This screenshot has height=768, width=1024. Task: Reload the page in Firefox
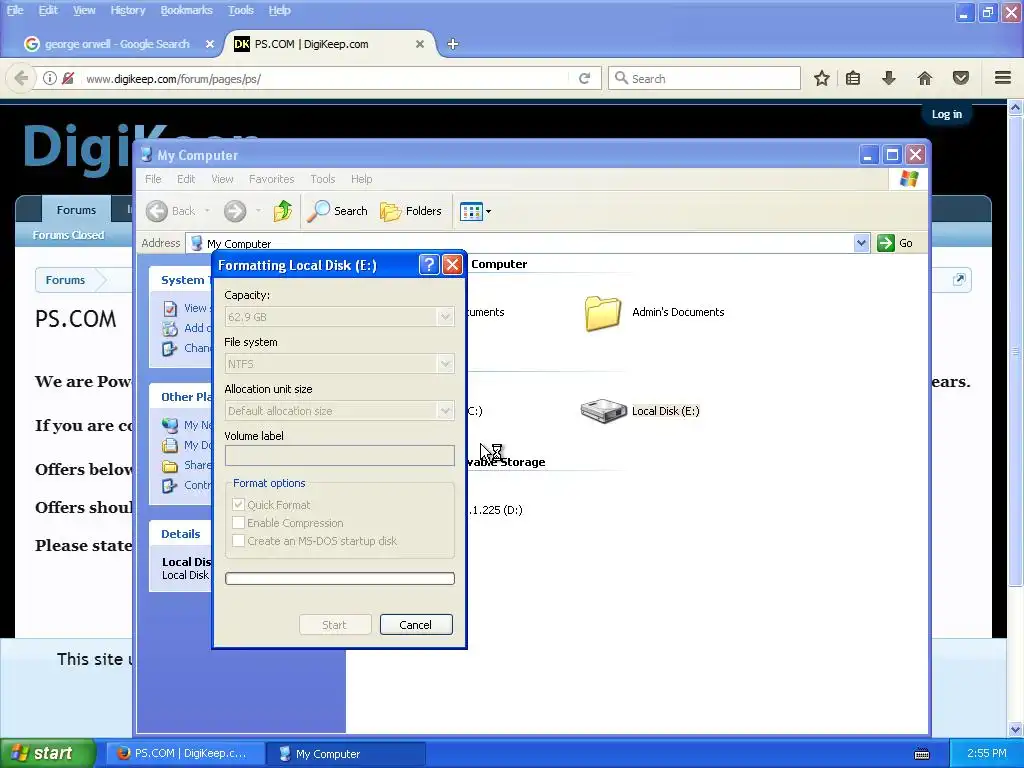(x=584, y=78)
